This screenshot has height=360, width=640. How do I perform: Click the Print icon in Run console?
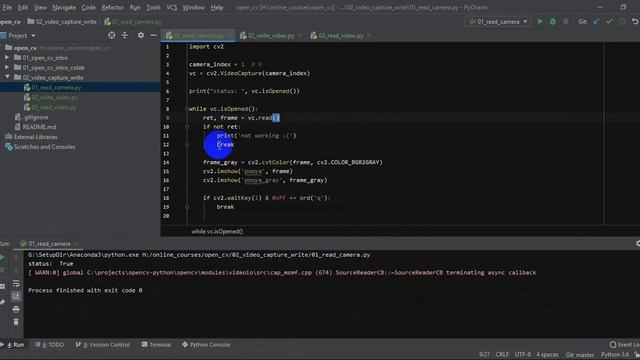pyautogui.click(x=16, y=309)
